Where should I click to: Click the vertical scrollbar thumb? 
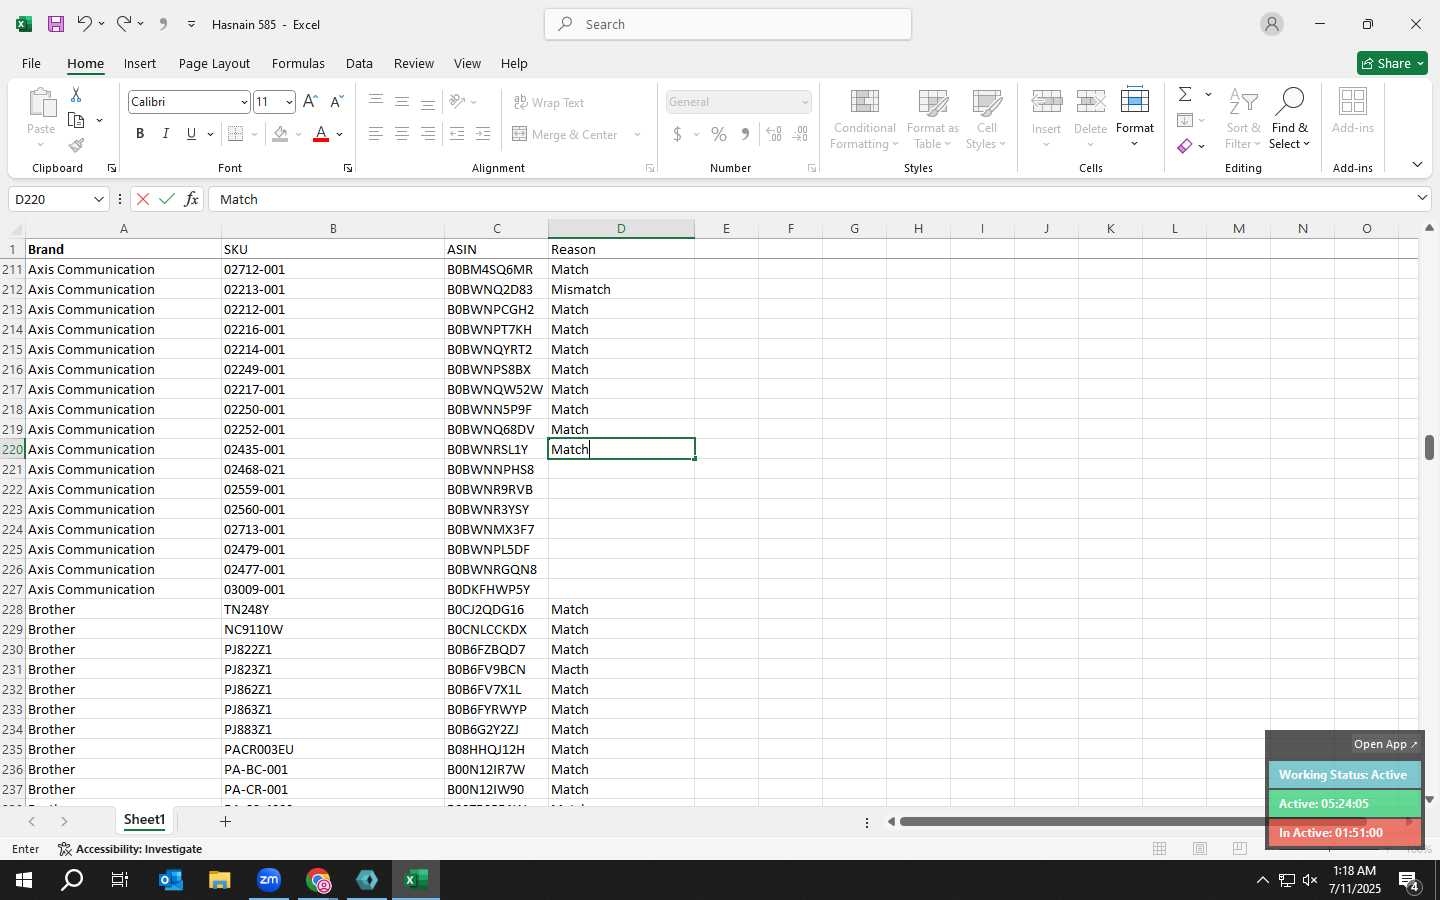tap(1429, 447)
